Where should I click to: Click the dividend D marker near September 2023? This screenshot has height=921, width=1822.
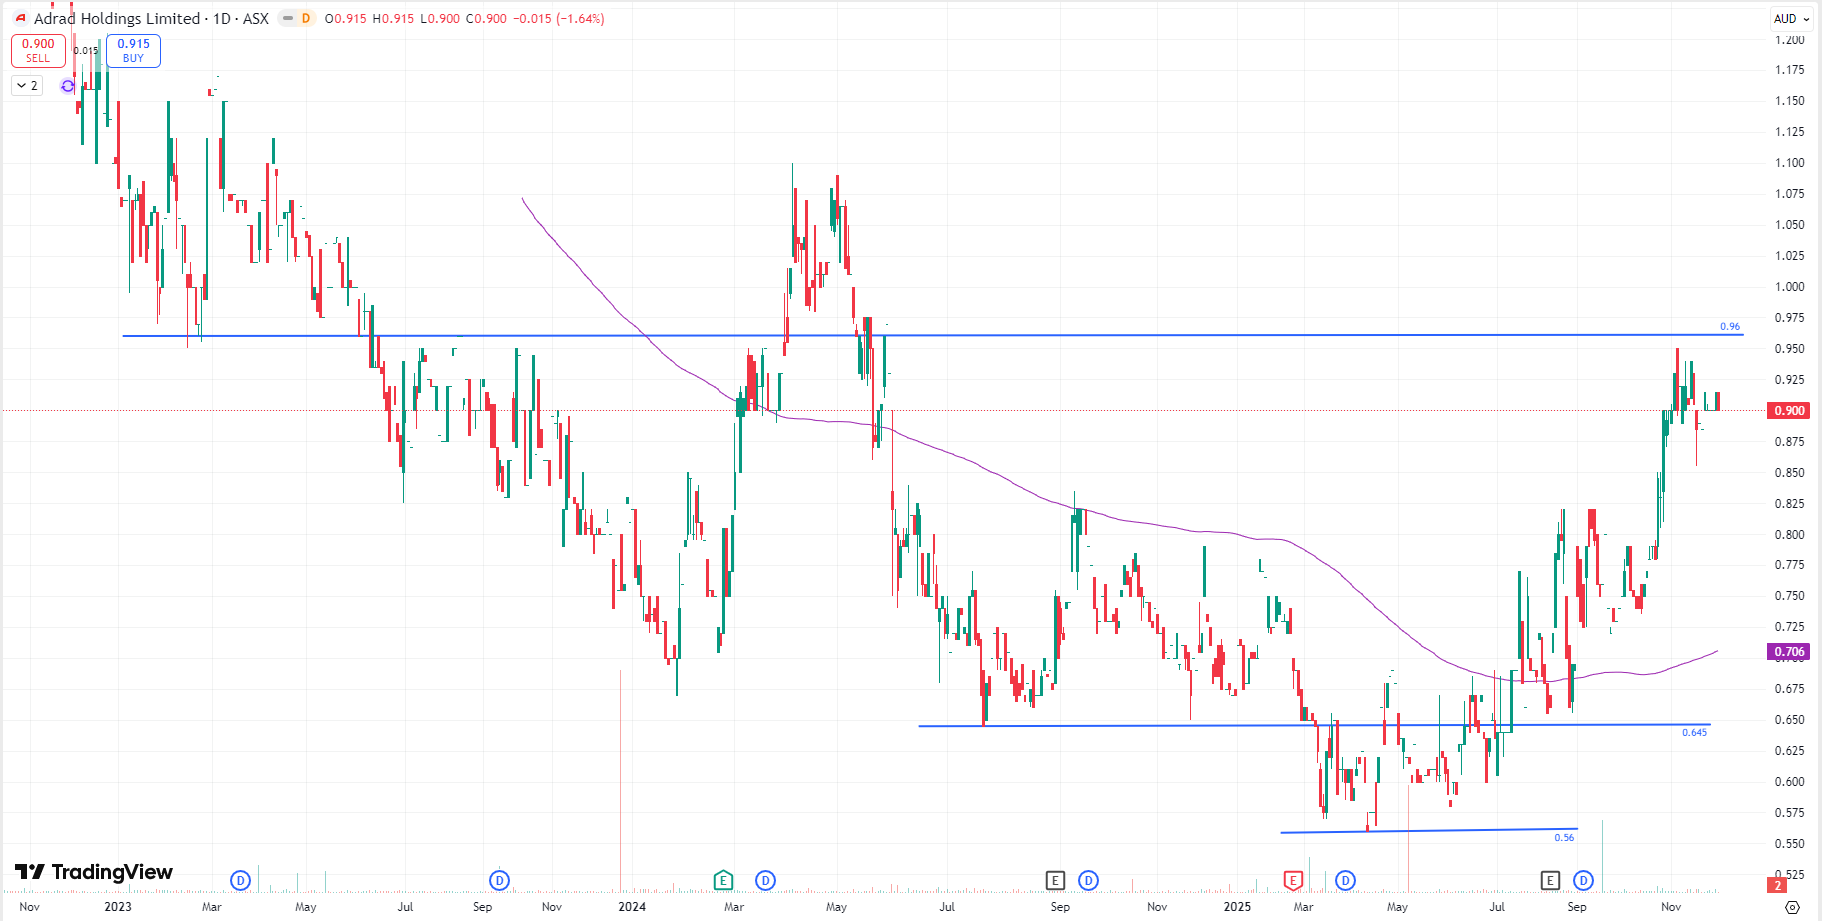point(499,880)
